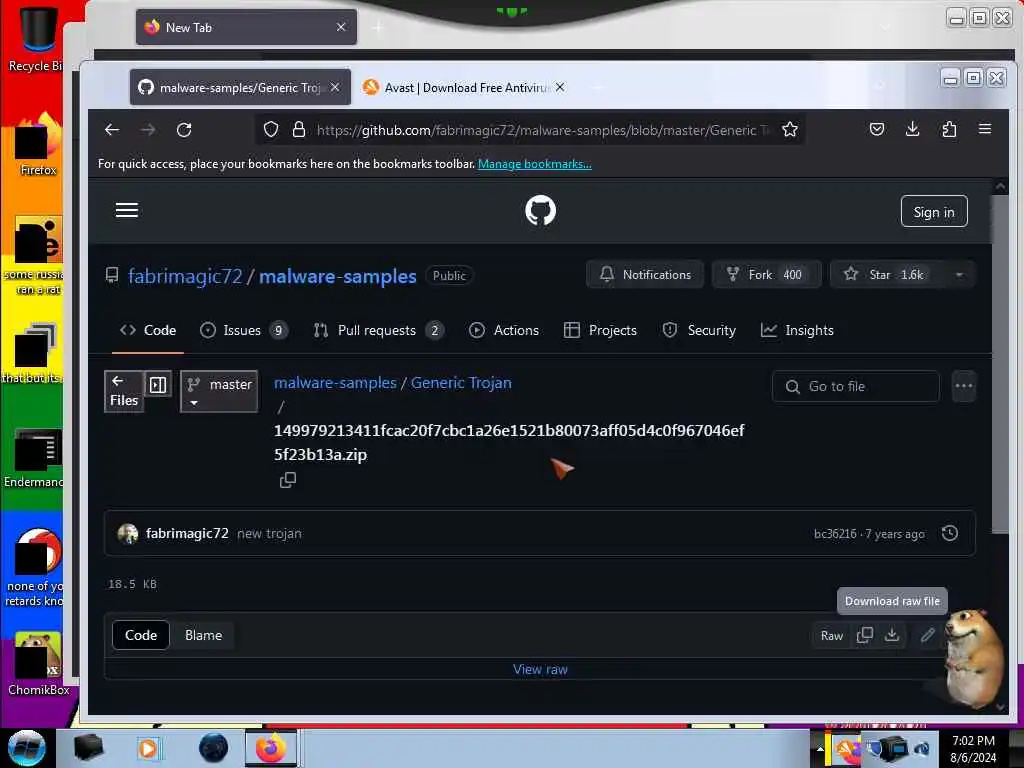1024x768 pixels.
Task: Open the new trojan commit message
Action: pyautogui.click(x=269, y=534)
